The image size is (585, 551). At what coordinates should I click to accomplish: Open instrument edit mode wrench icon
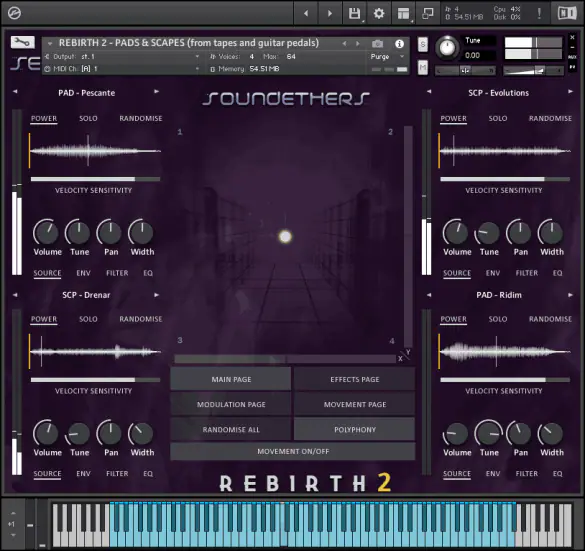point(22,42)
